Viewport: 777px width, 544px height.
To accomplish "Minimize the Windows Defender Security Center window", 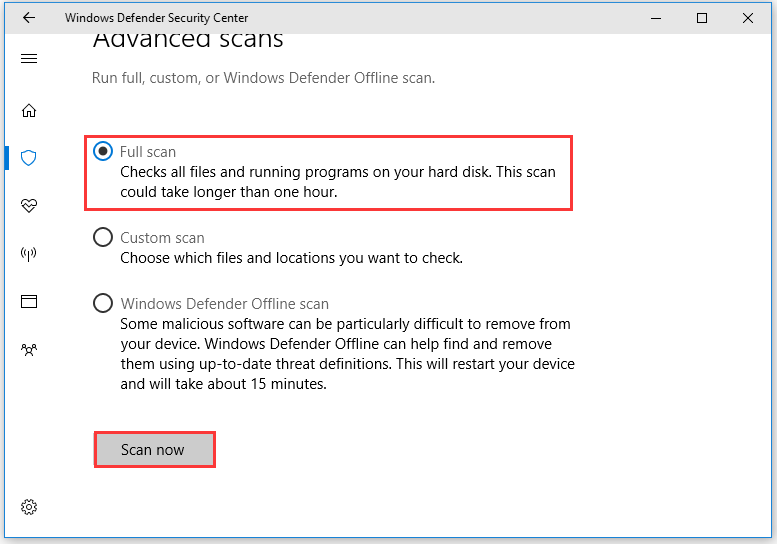I will 656,18.
